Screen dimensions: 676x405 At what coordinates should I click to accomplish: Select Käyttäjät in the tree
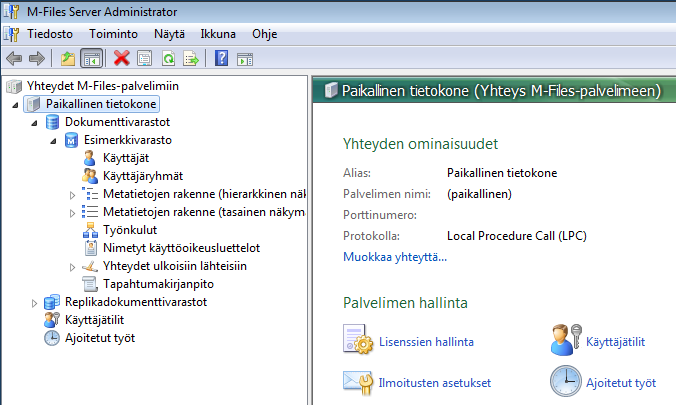pyautogui.click(x=126, y=158)
